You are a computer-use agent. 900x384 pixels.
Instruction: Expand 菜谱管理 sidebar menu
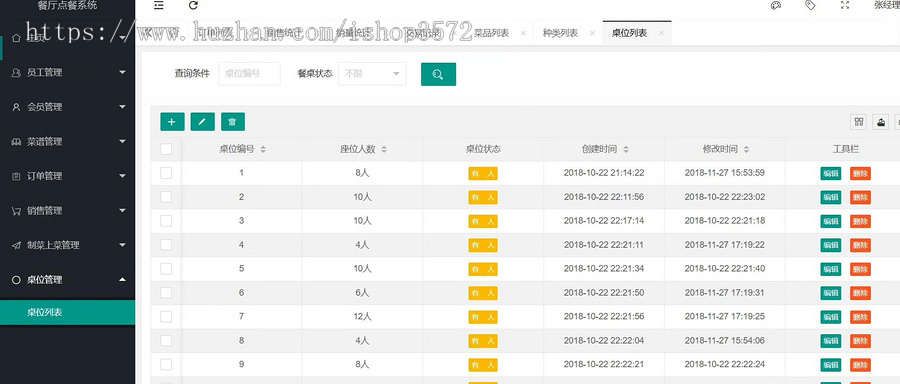68,141
